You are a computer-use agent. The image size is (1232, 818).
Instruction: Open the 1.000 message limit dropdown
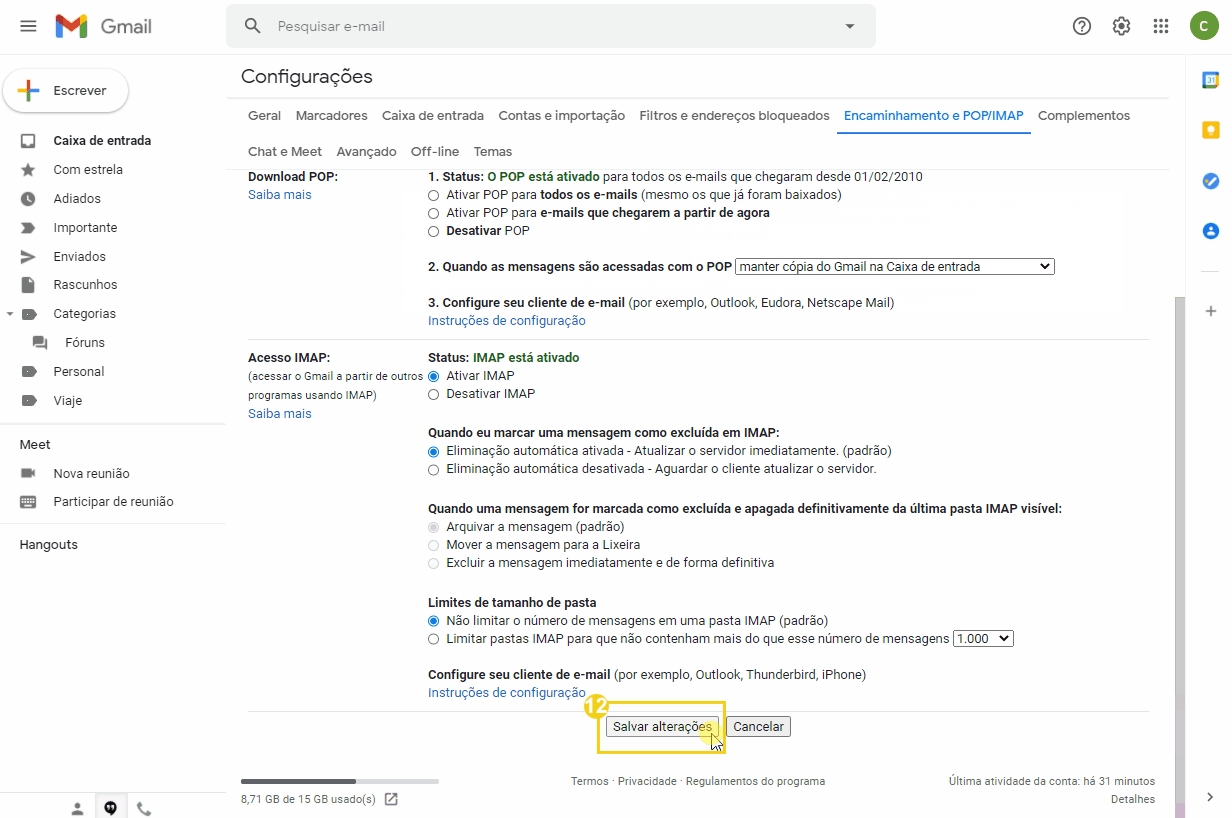point(983,639)
